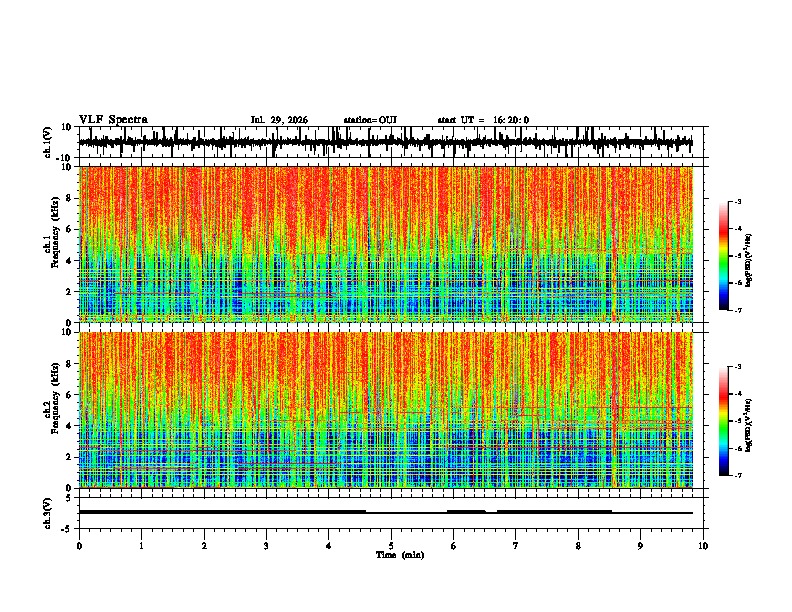Click time axis tick label '8'
792x612 pixels.
coord(578,546)
